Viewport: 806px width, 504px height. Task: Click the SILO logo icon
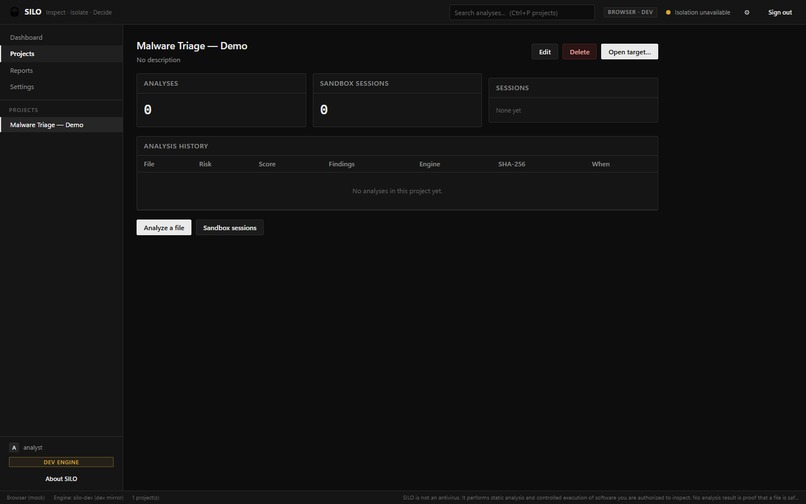point(14,12)
